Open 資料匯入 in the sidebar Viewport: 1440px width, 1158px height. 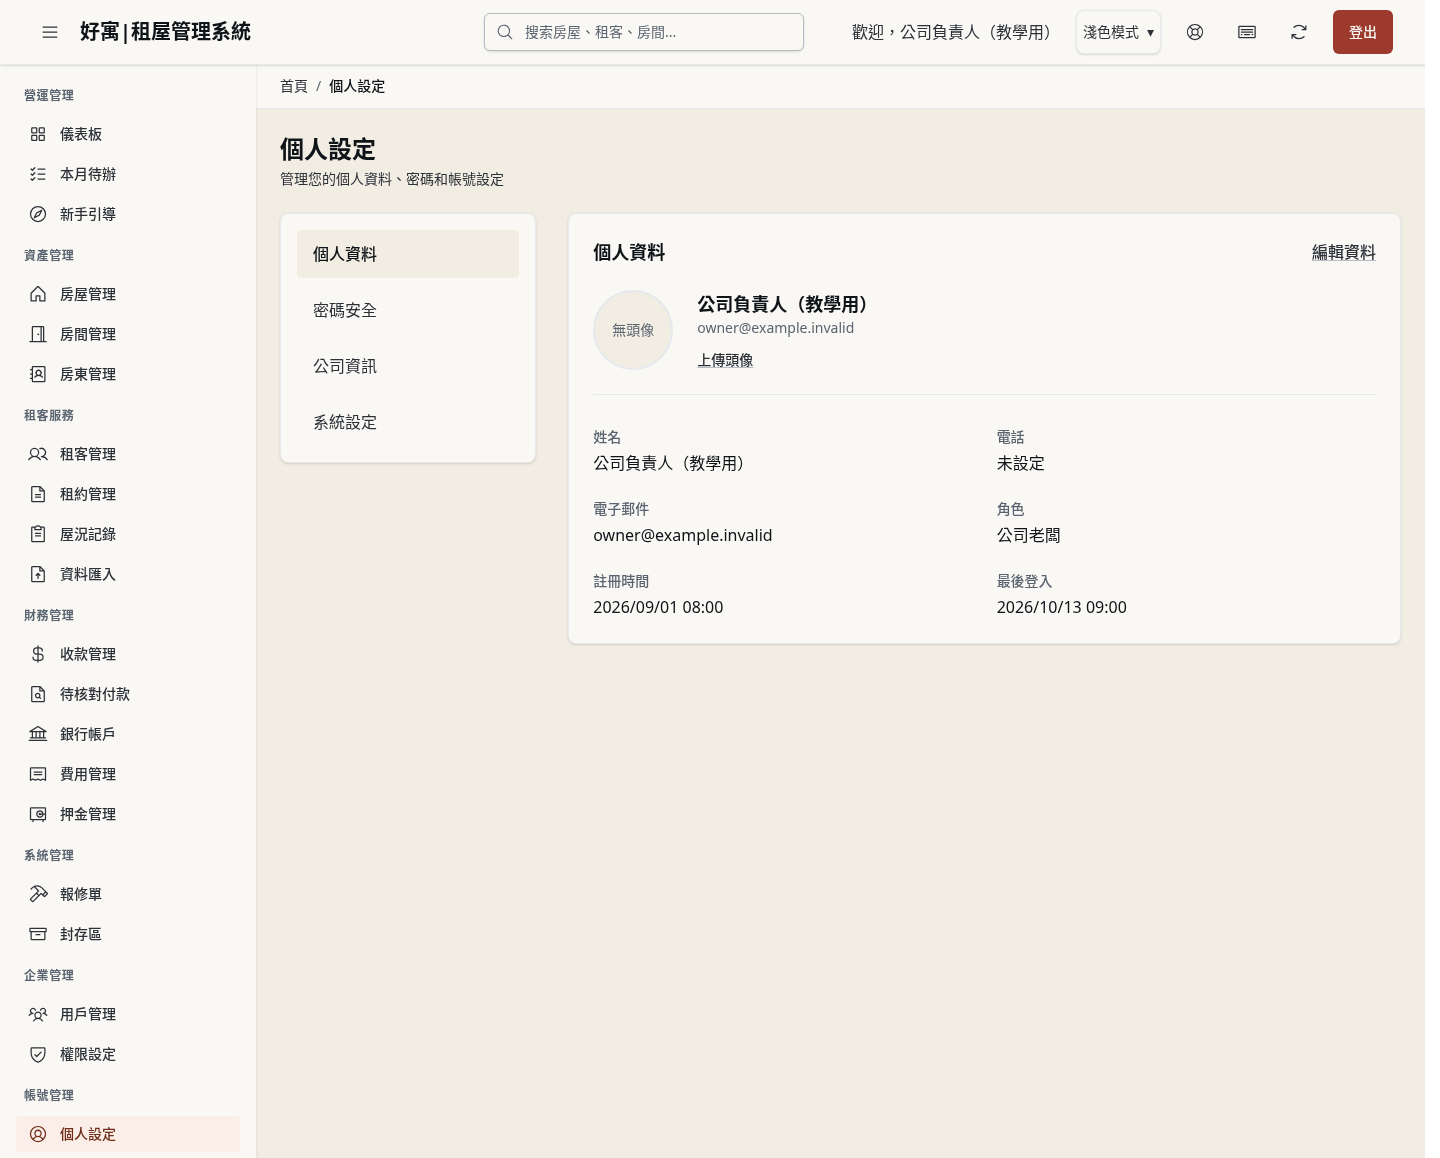(x=128, y=574)
